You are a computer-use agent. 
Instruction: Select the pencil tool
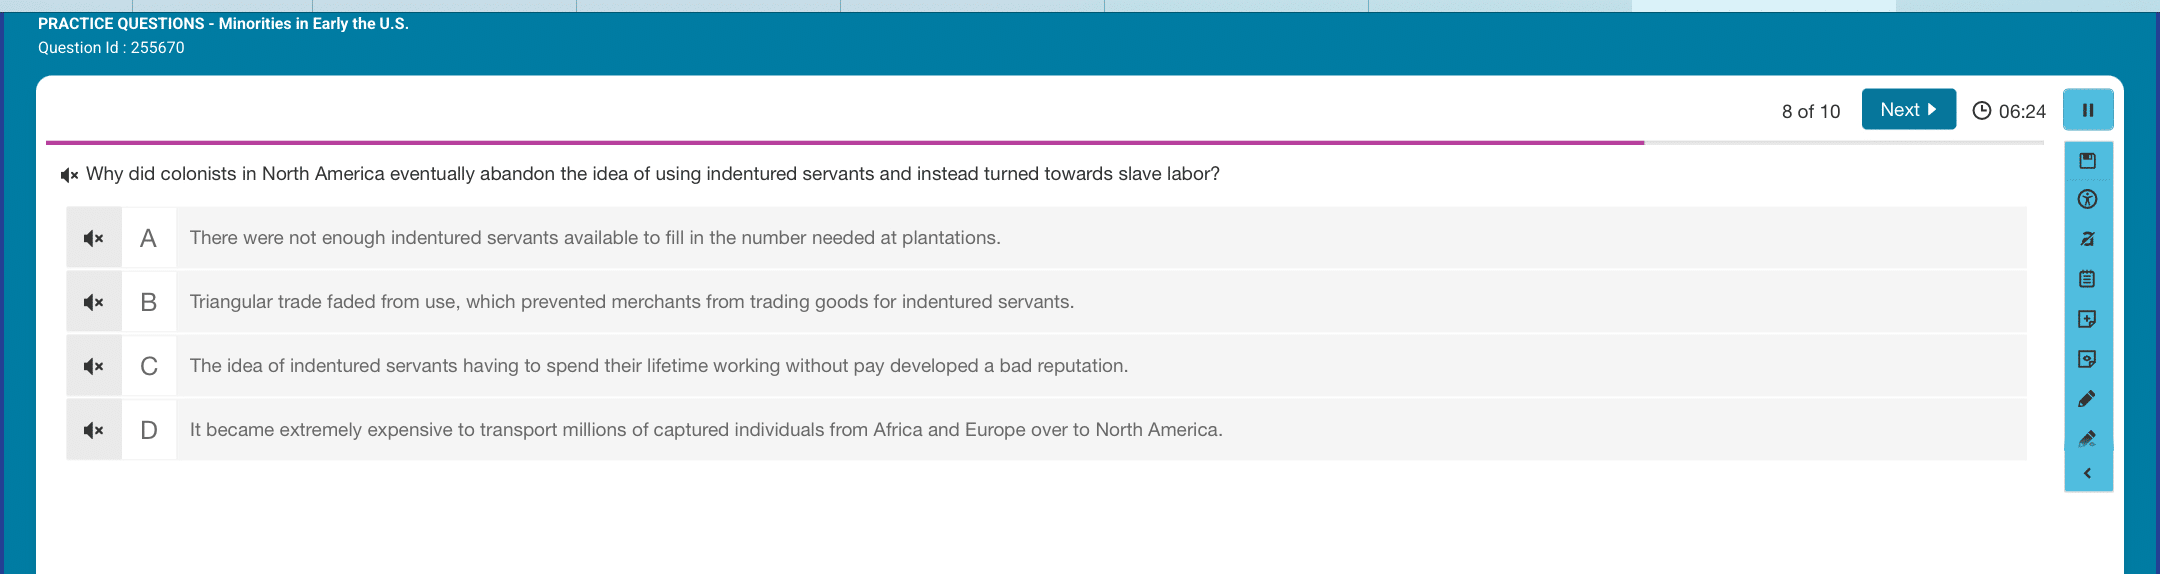tap(2087, 399)
